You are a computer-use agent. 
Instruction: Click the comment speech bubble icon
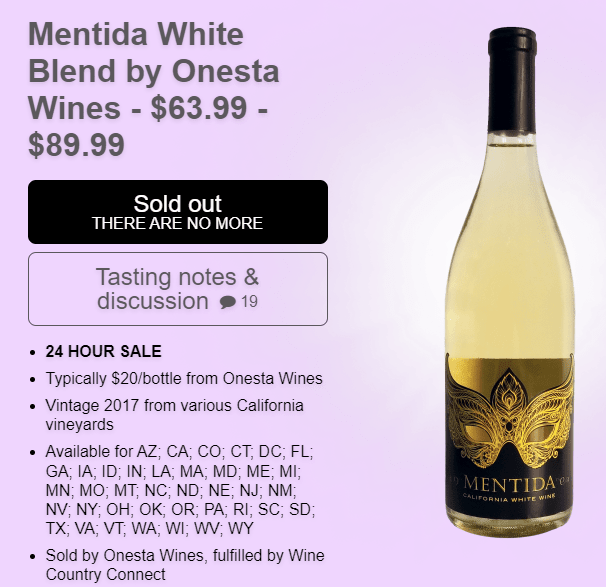click(228, 302)
